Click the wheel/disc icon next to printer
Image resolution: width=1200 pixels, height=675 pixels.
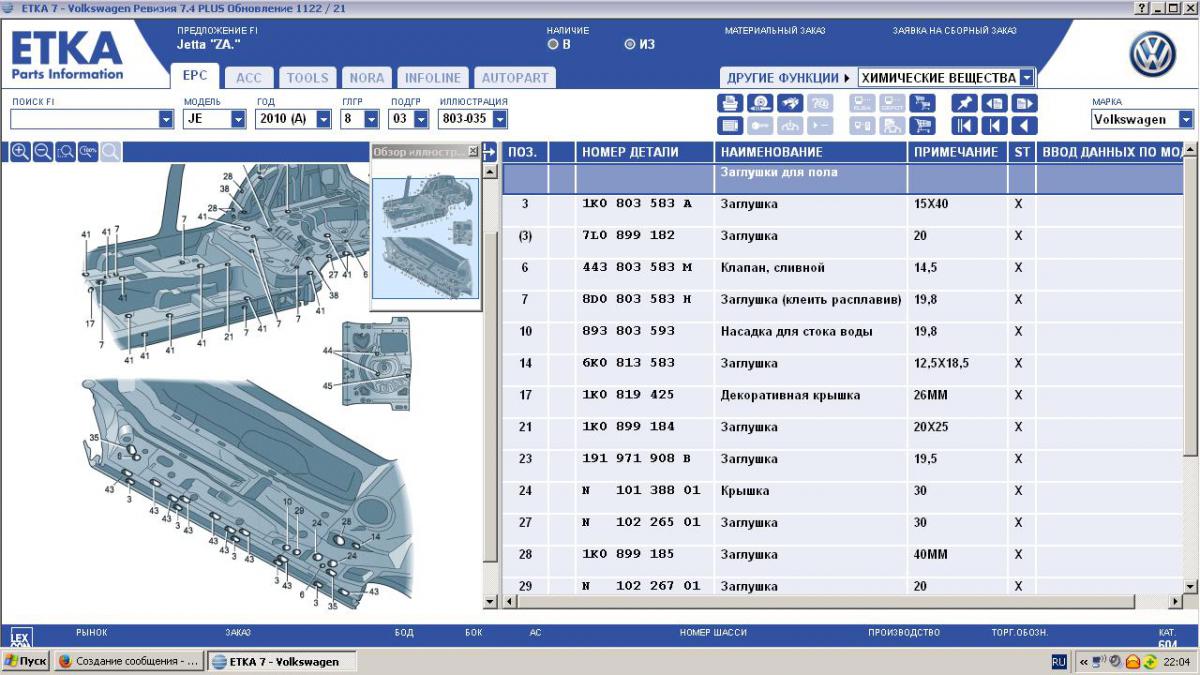[x=760, y=103]
